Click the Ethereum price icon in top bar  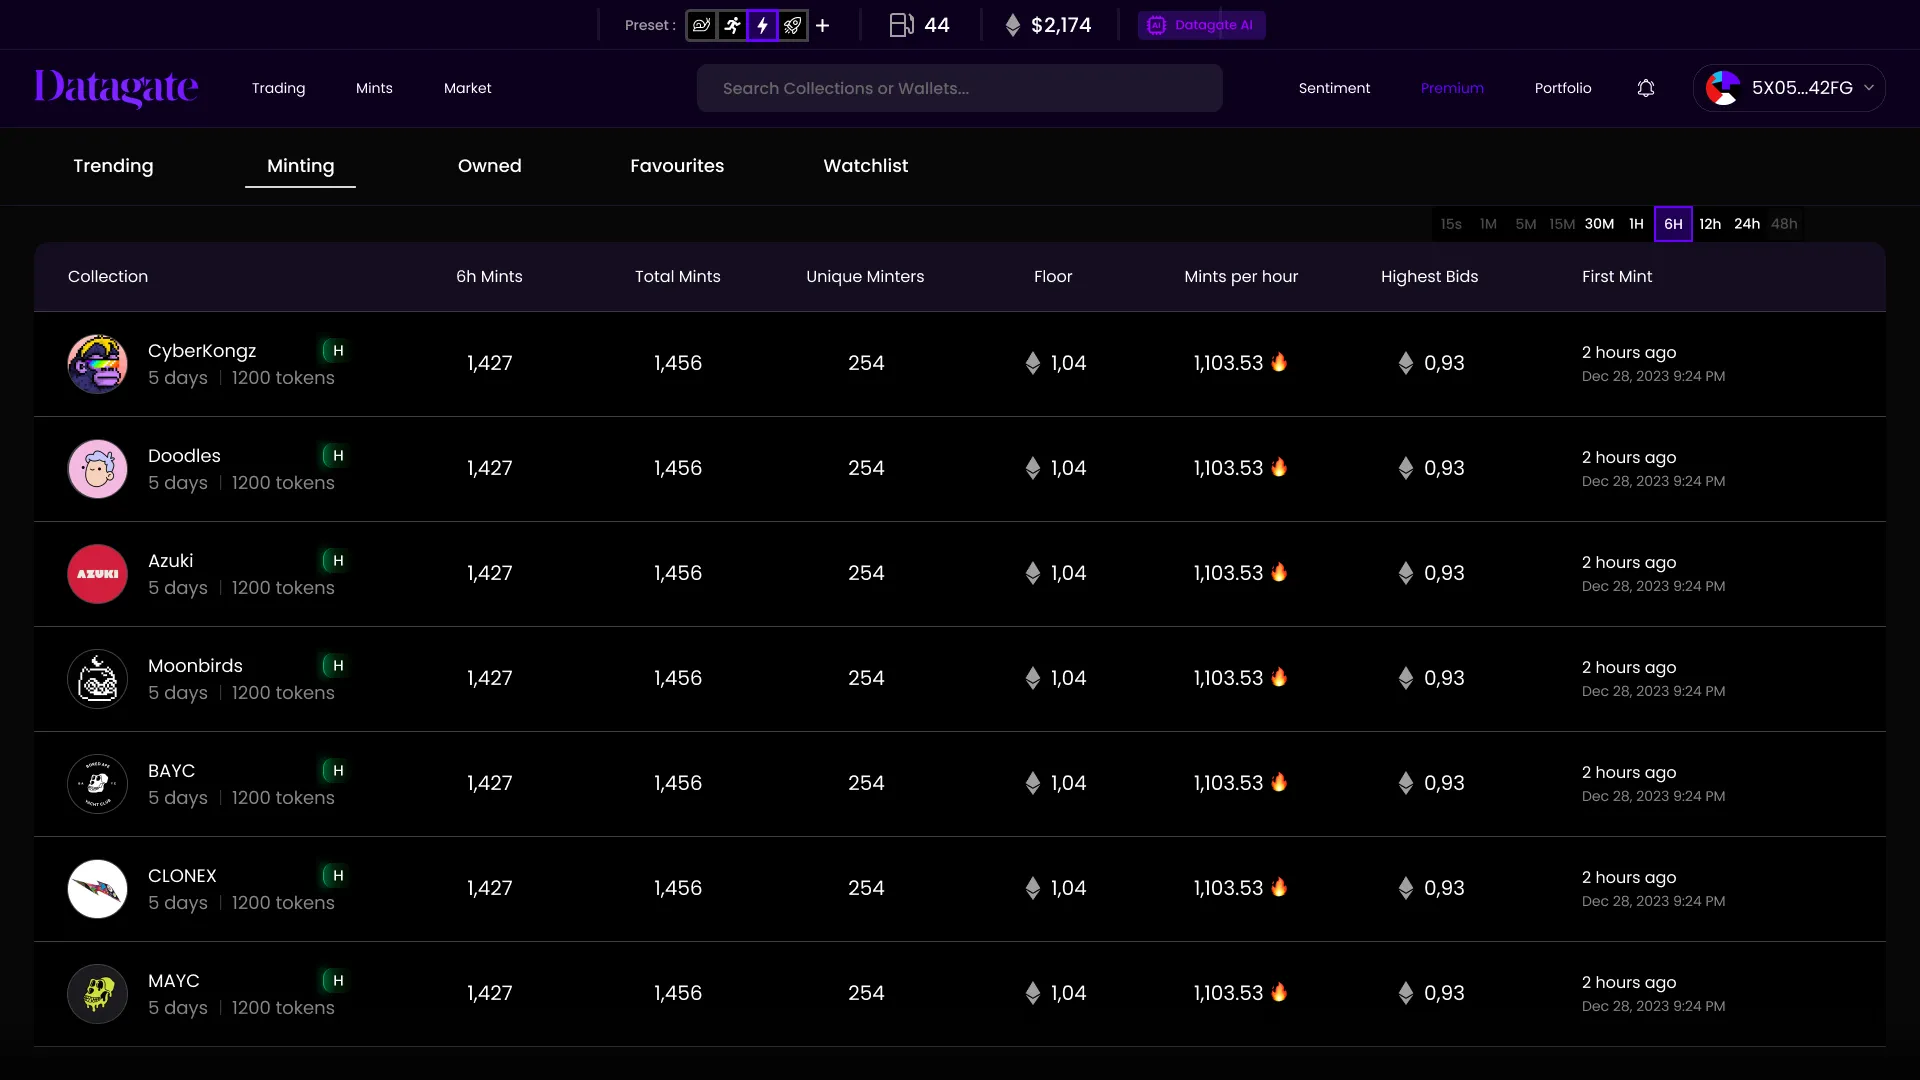1013,25
